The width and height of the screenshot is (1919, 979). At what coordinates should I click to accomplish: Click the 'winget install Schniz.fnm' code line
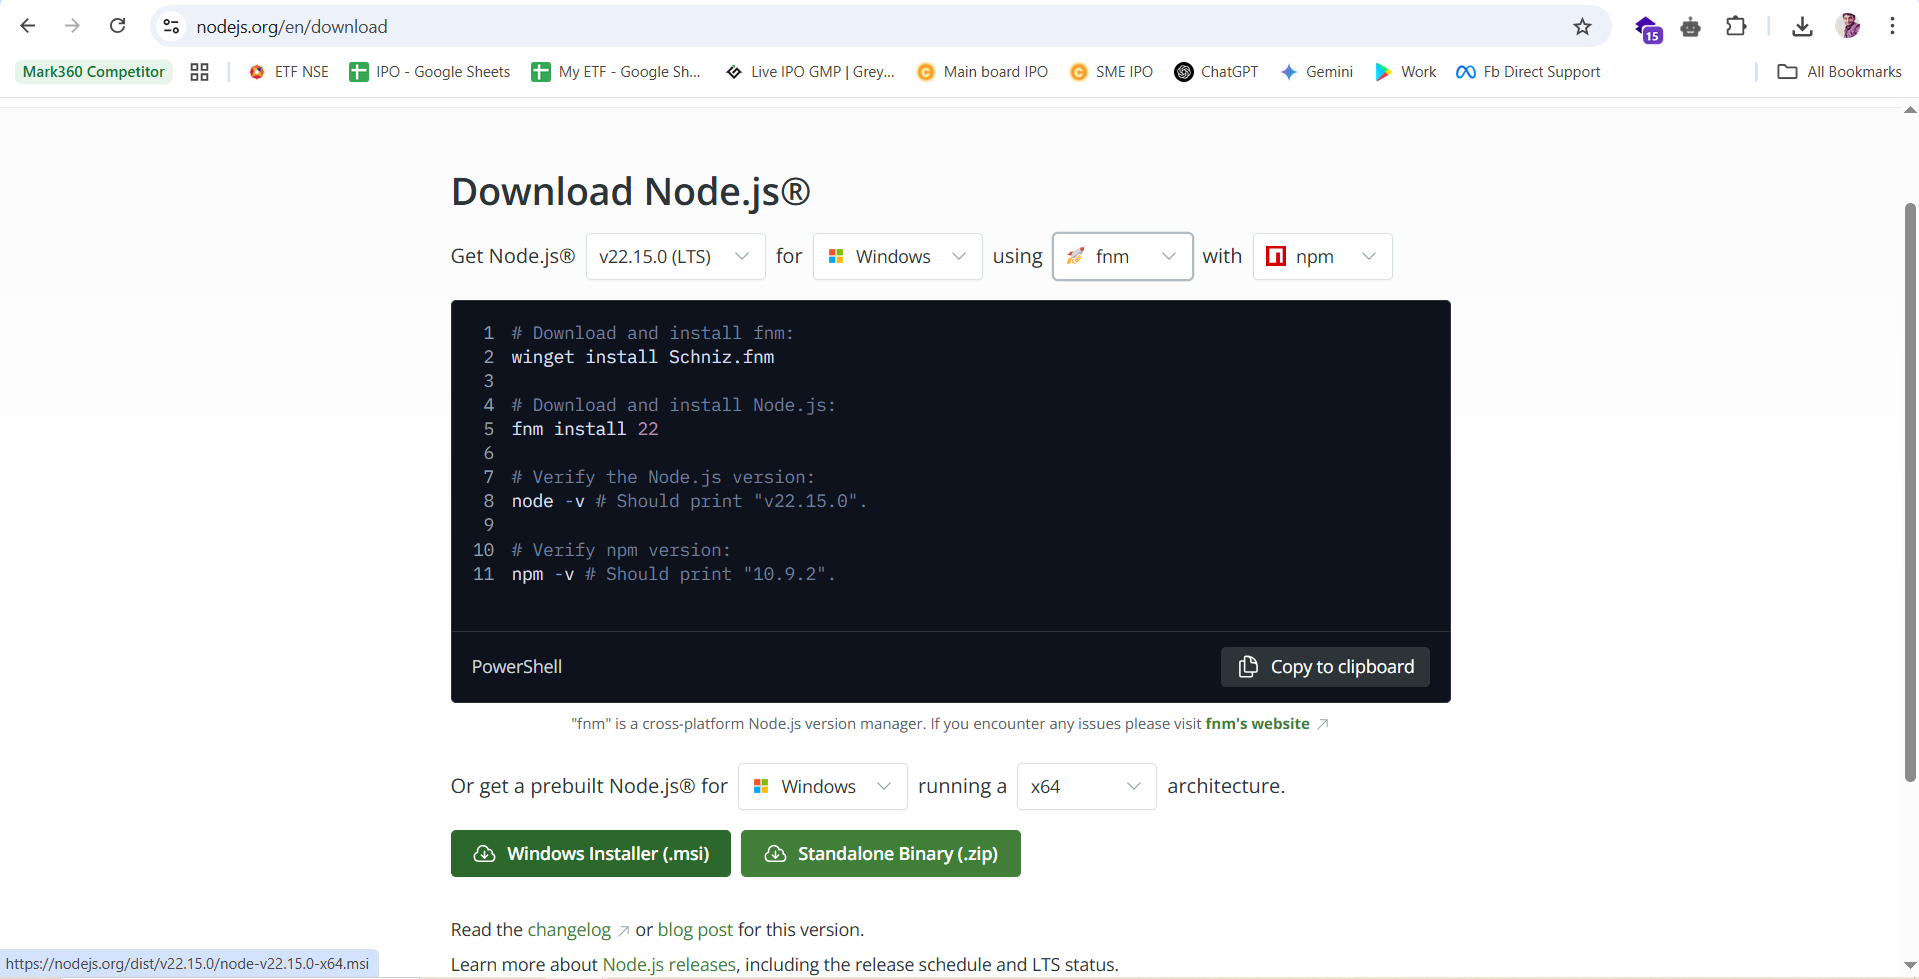643,357
